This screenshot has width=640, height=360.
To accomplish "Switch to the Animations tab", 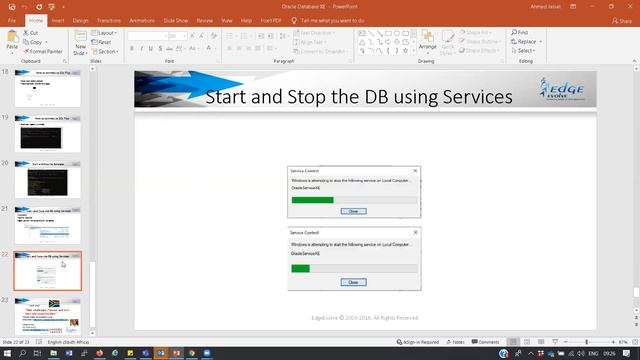I will tap(142, 20).
